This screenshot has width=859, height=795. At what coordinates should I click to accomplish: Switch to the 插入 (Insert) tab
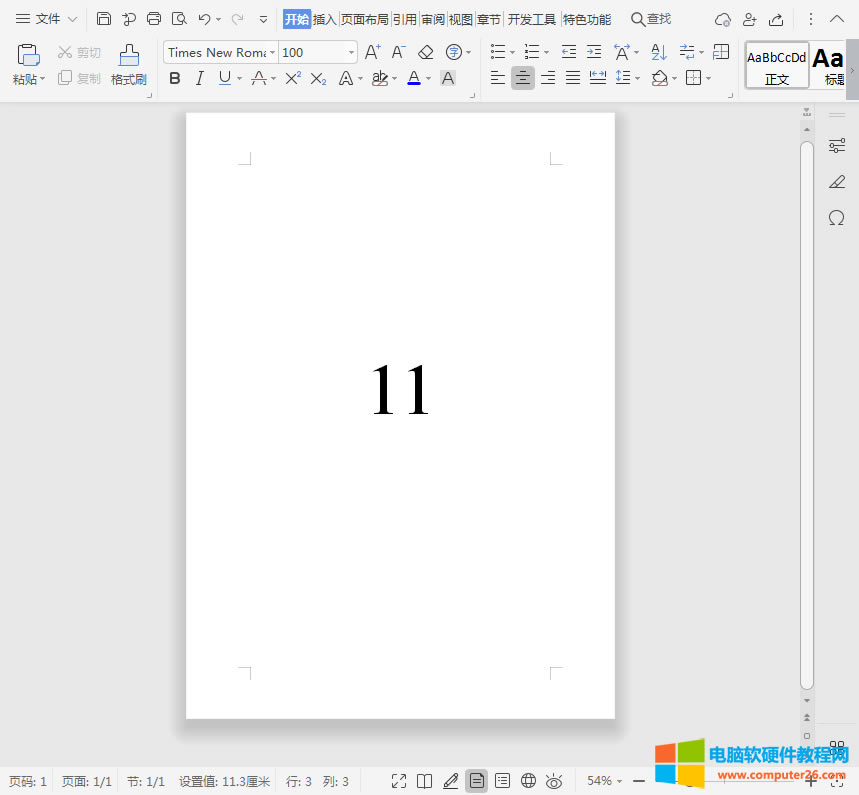324,19
